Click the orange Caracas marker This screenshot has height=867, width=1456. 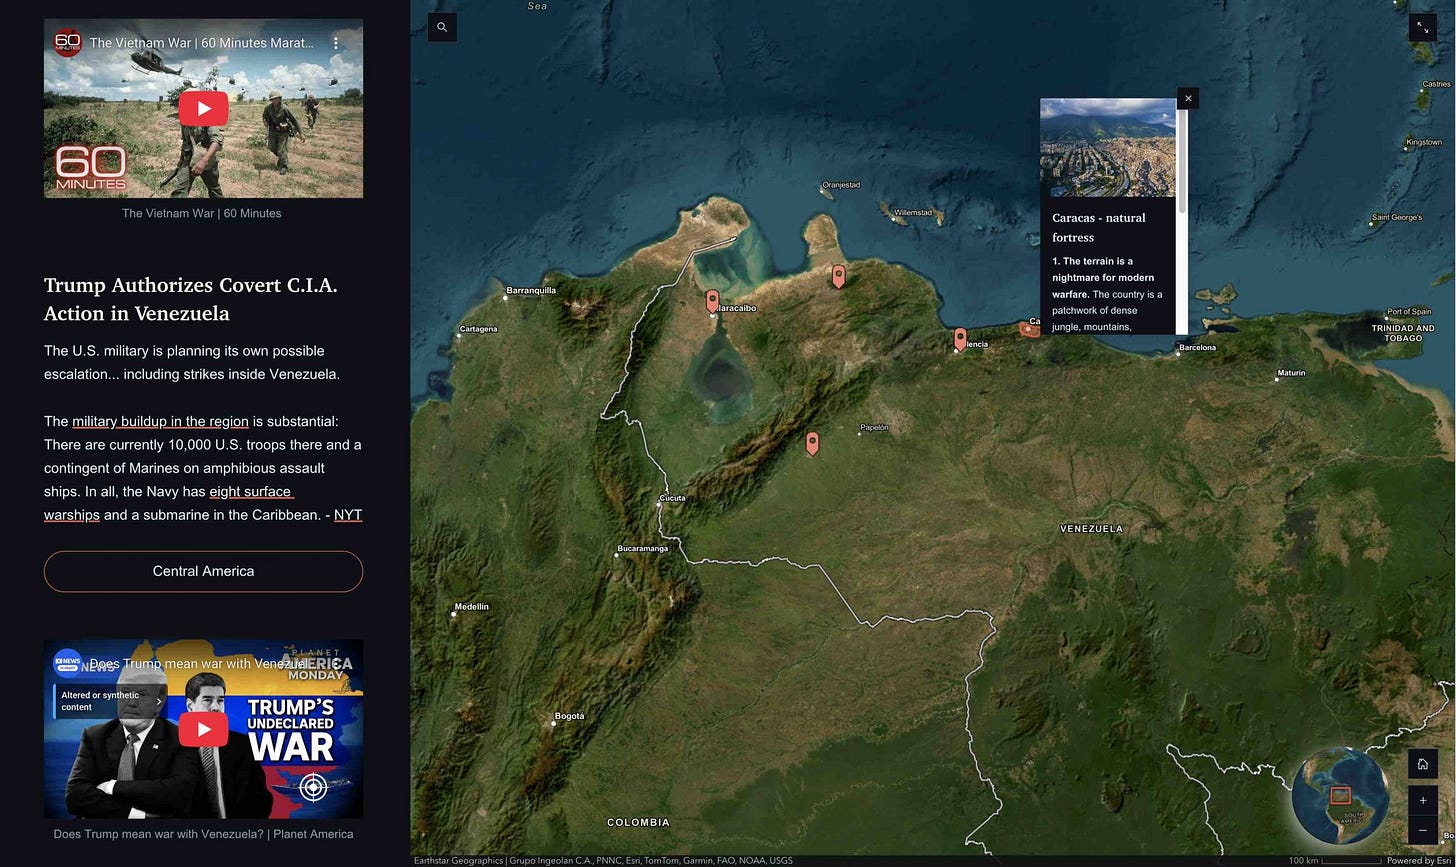coord(1029,328)
